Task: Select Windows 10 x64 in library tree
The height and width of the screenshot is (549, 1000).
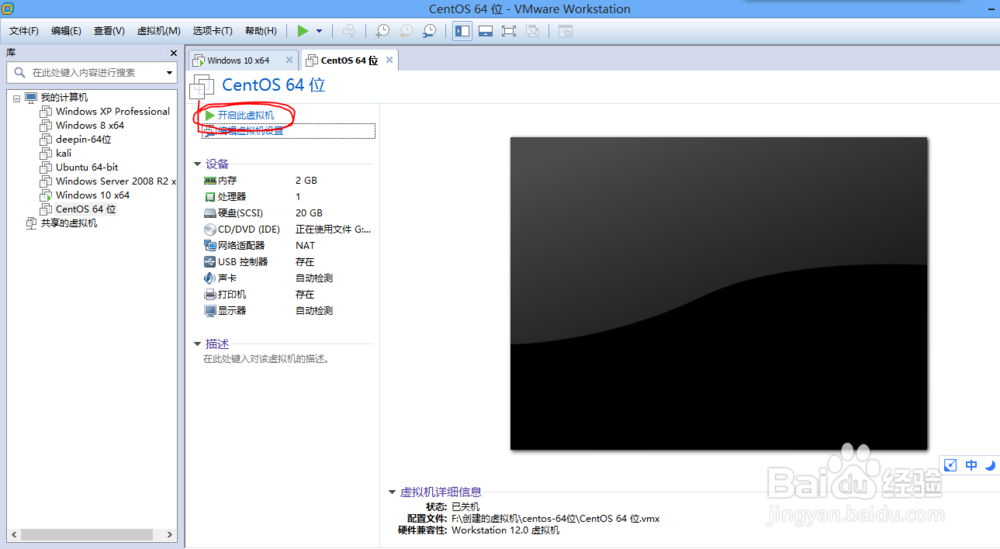Action: (x=92, y=195)
